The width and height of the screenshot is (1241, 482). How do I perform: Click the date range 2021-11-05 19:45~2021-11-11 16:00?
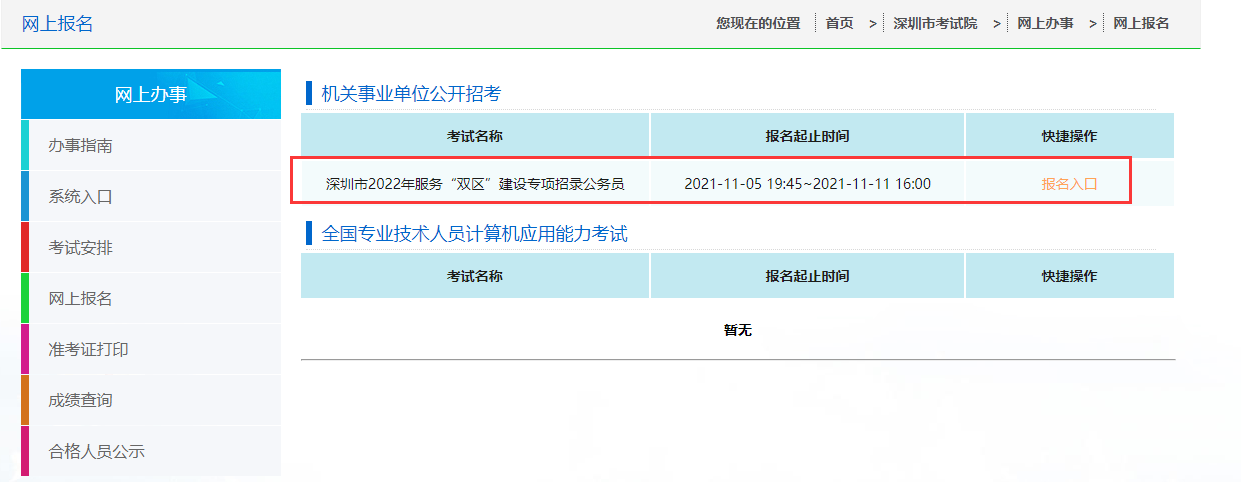pyautogui.click(x=807, y=184)
